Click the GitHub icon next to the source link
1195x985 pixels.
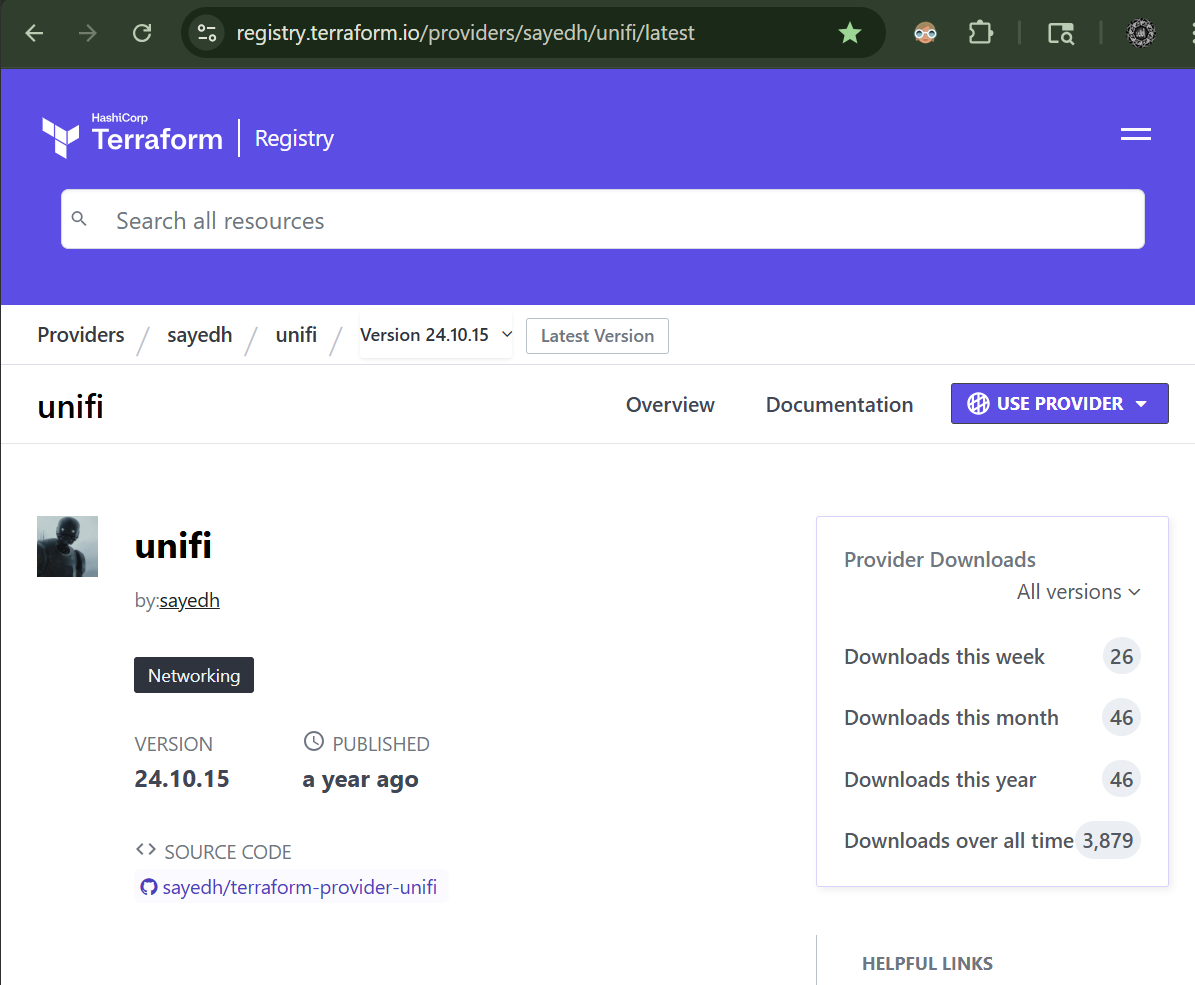[x=149, y=886]
